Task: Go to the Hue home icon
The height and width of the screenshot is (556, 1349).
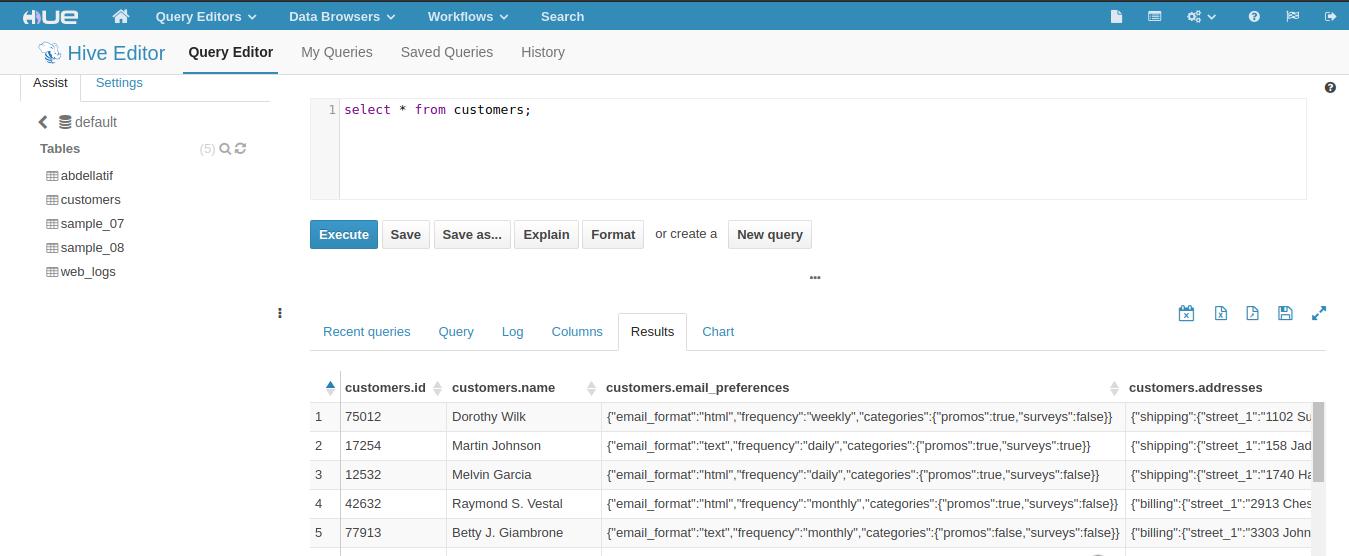Action: (121, 16)
